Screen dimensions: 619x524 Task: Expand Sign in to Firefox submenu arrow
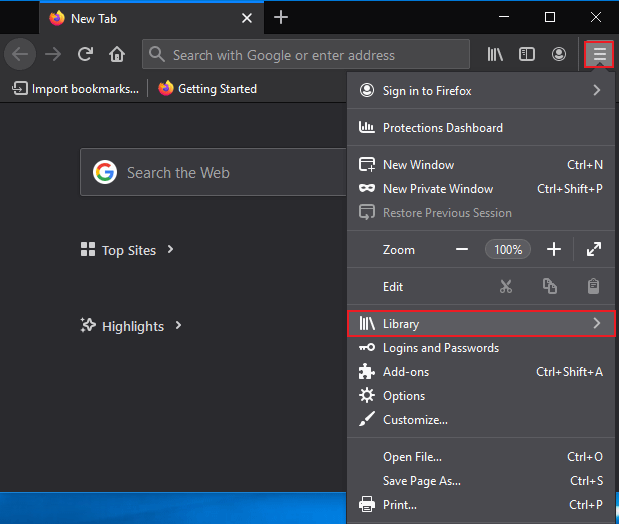point(597,90)
